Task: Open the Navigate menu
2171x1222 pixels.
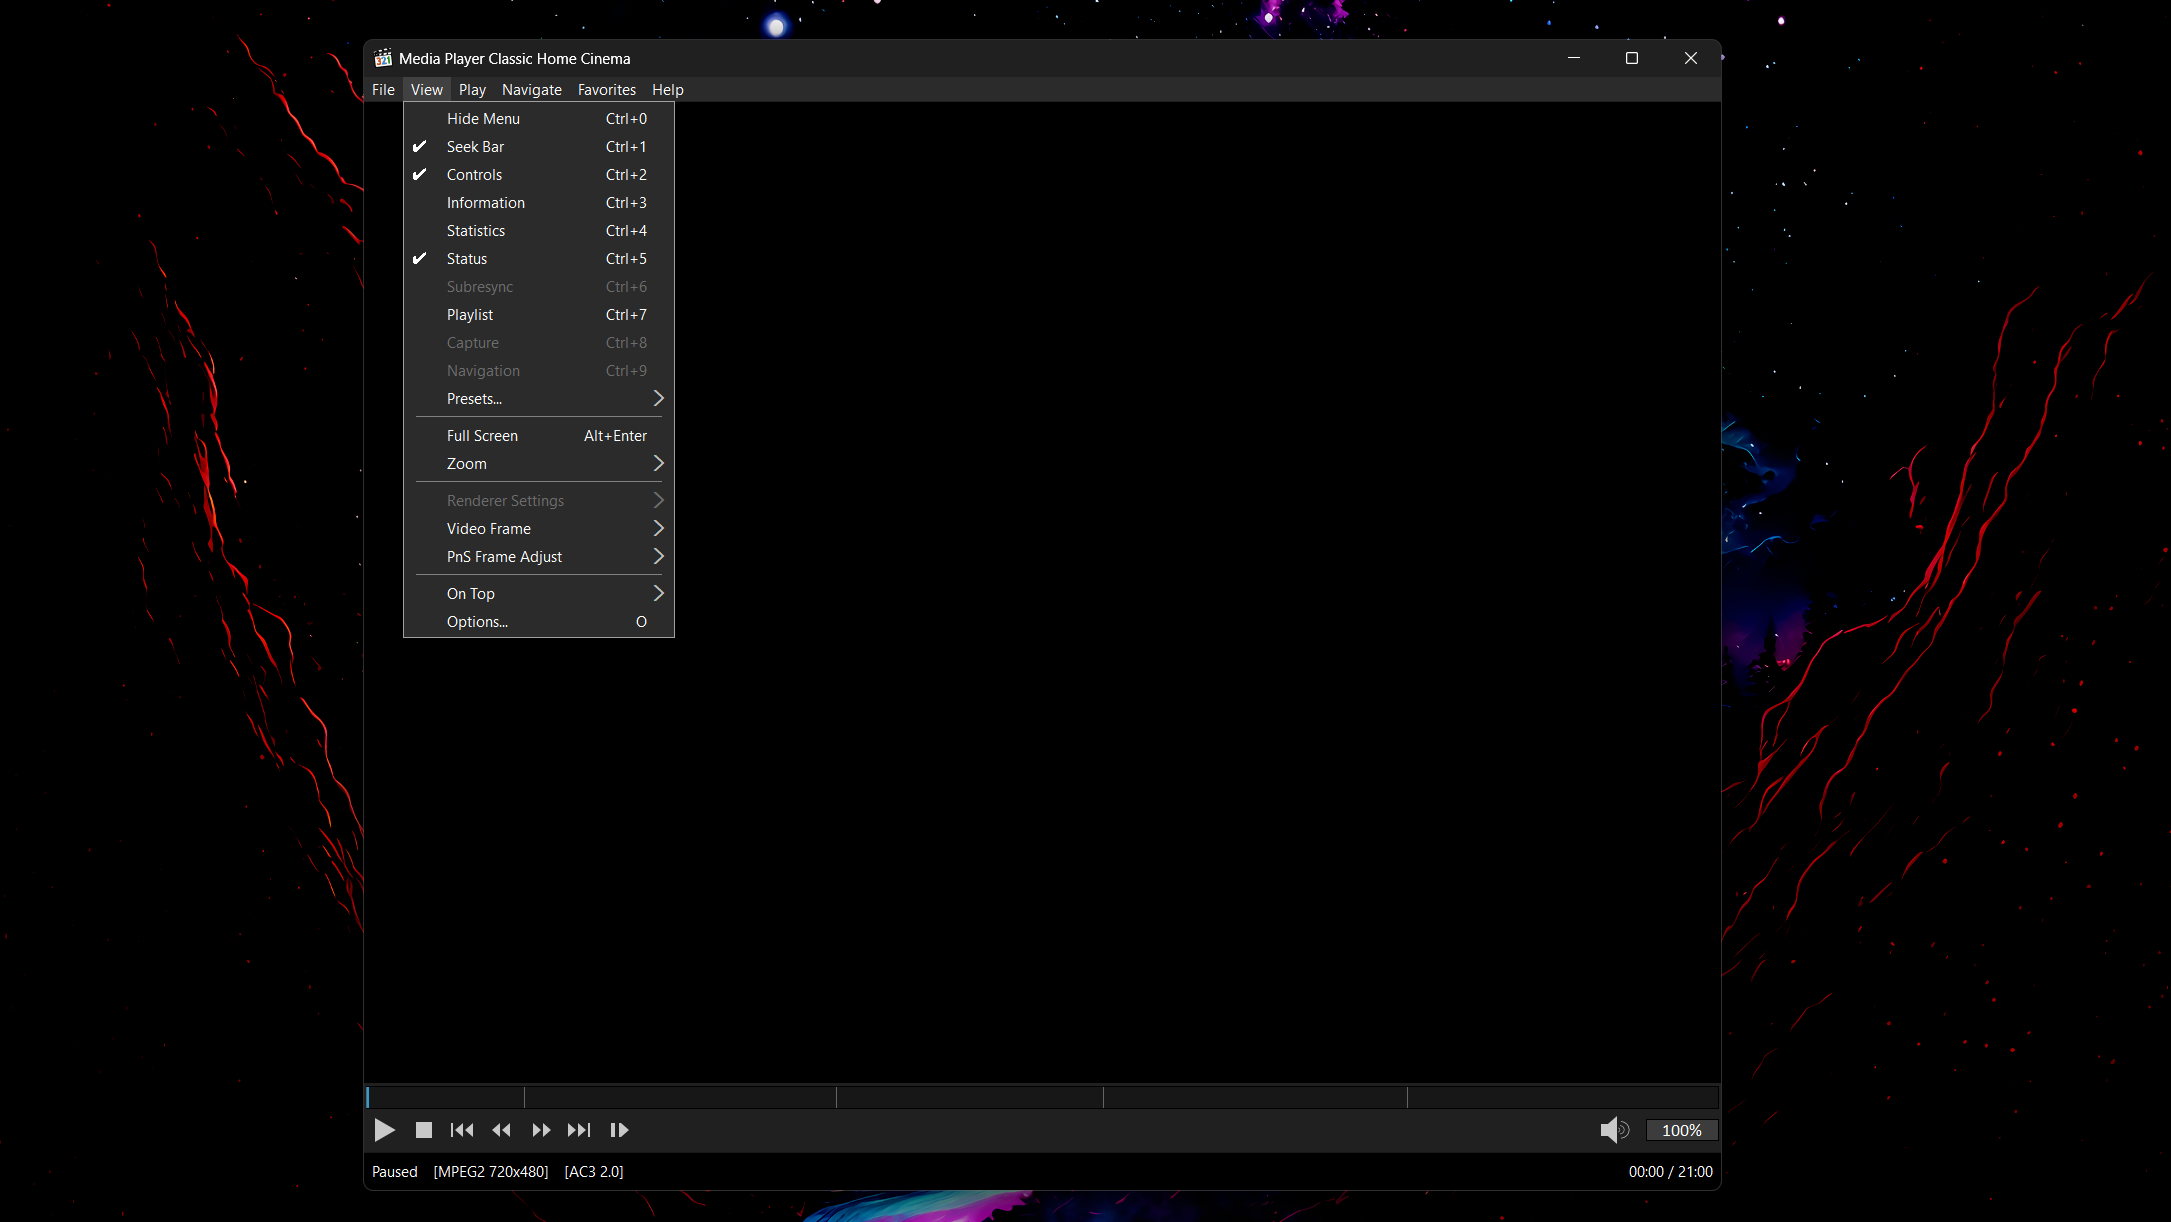Action: [x=532, y=90]
